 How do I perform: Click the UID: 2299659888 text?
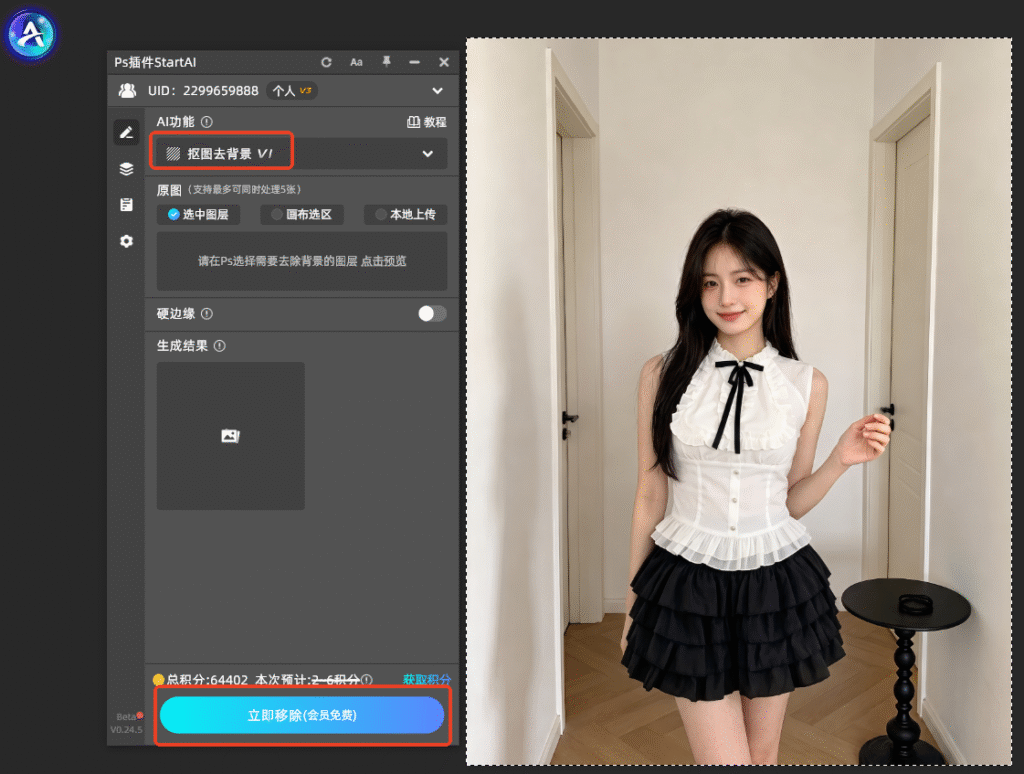[203, 91]
